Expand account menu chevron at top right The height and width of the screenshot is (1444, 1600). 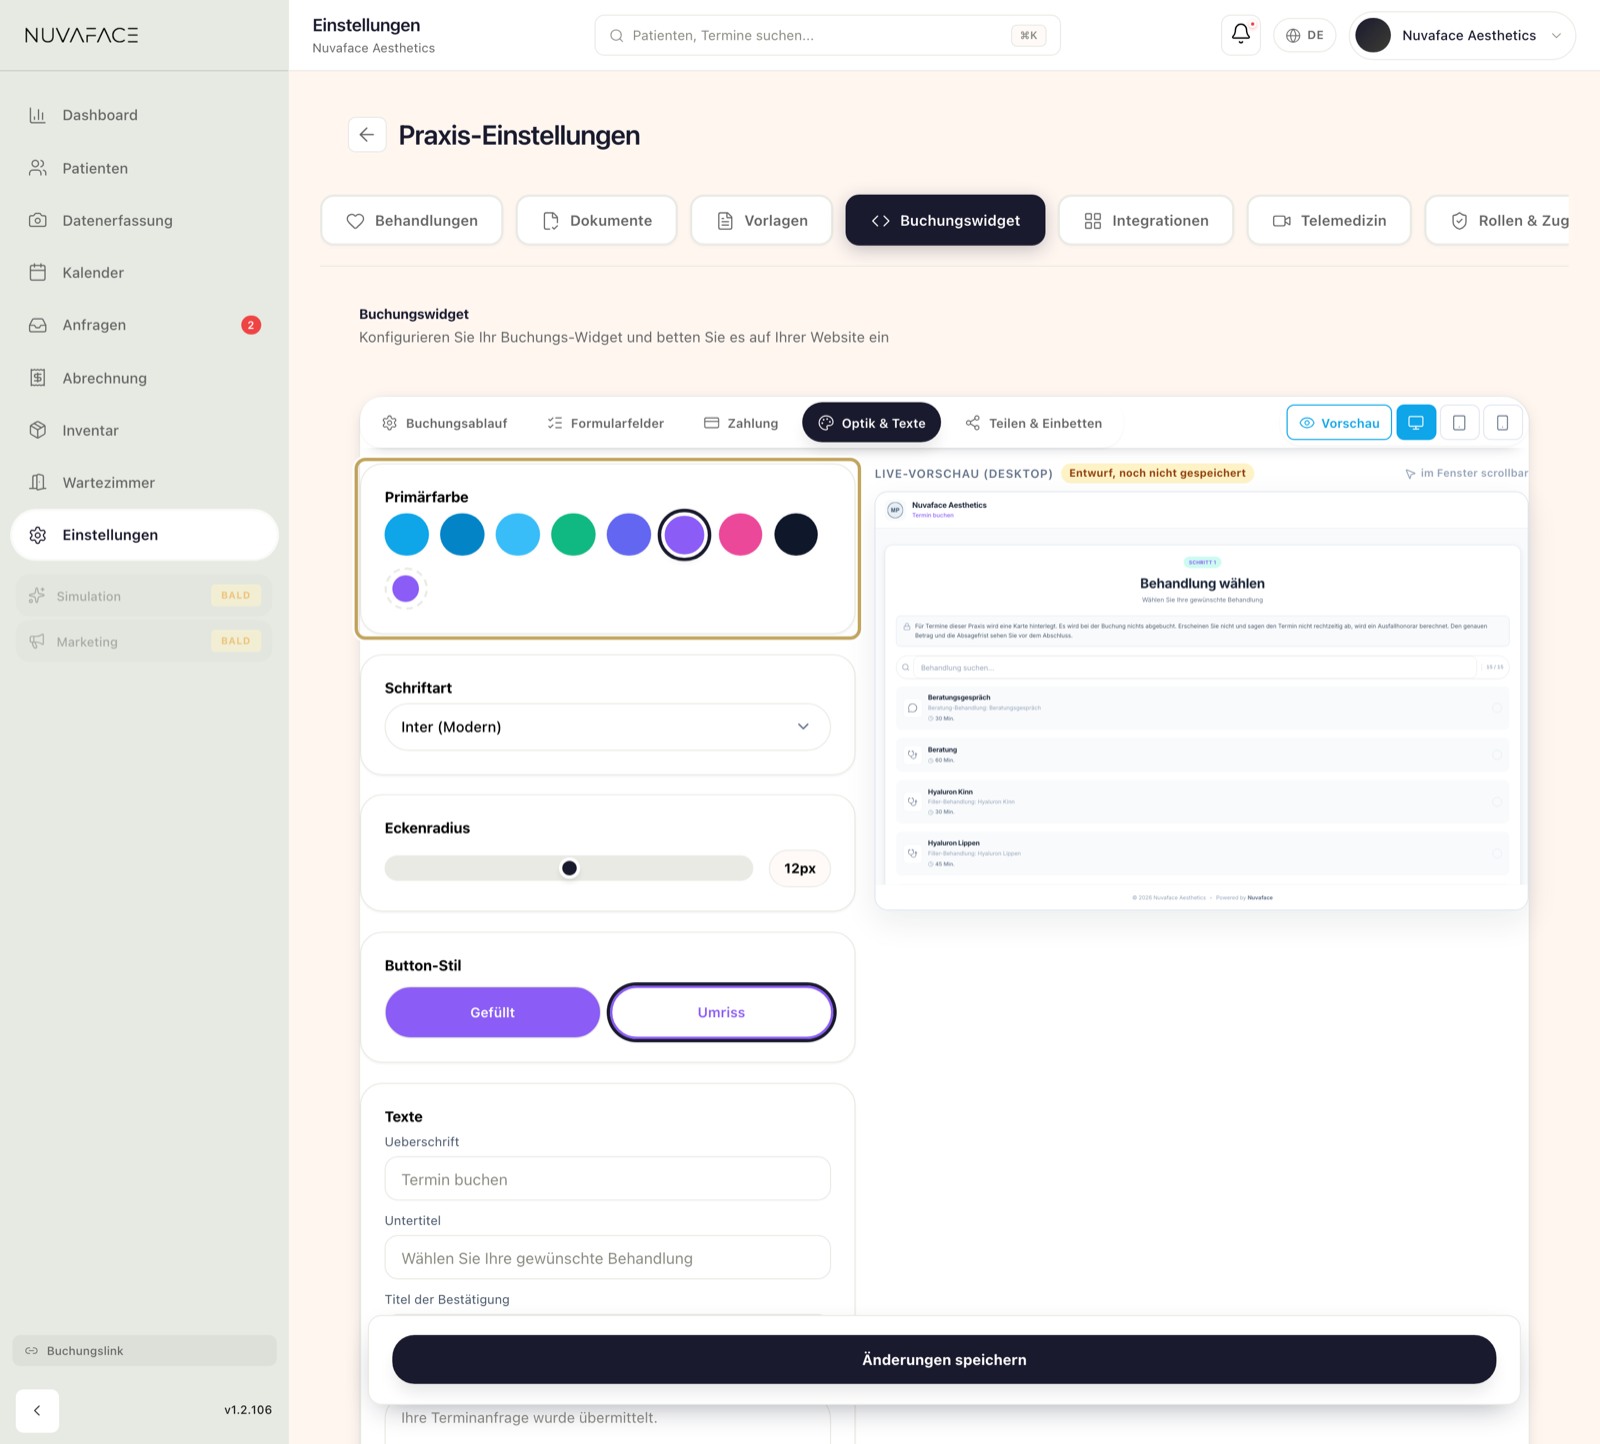click(1556, 35)
